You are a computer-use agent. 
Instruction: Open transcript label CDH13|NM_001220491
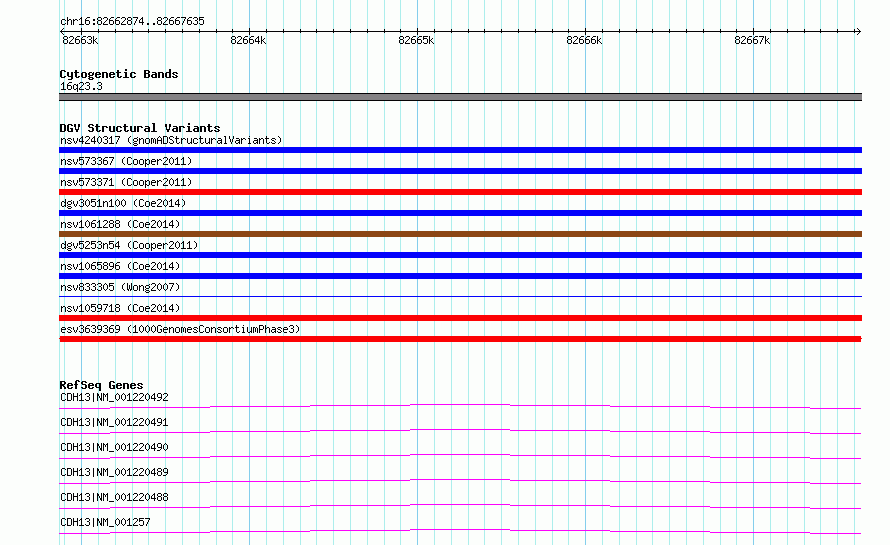coord(114,422)
